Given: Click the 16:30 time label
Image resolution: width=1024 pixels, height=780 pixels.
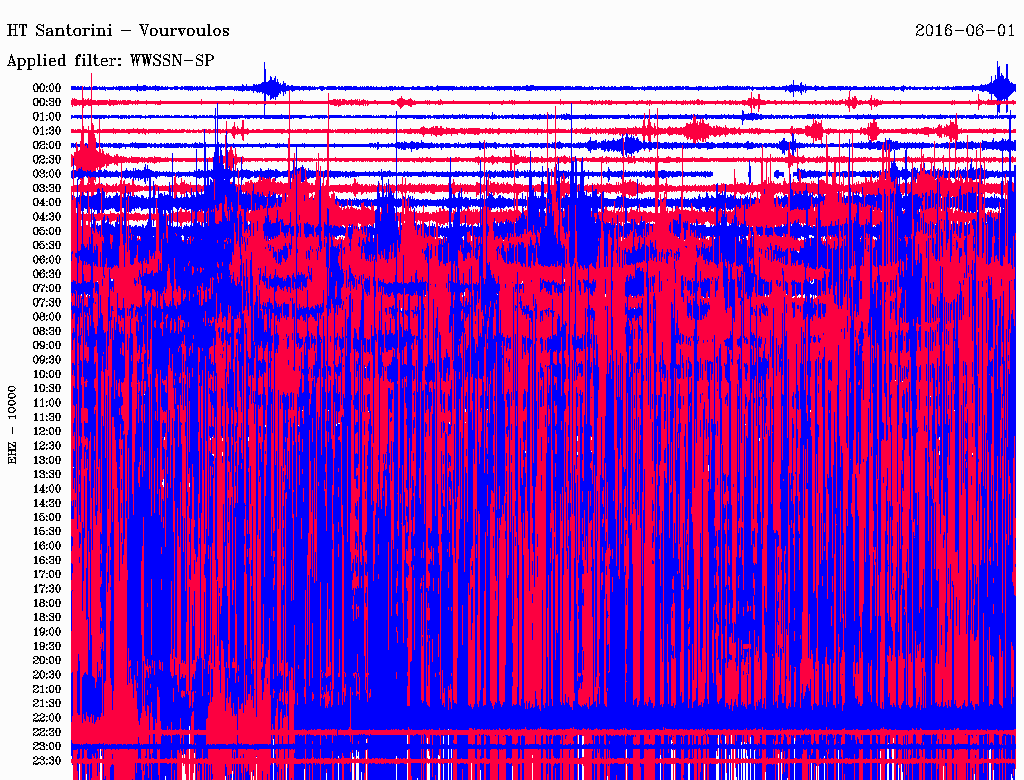Looking at the screenshot, I should click(x=47, y=560).
